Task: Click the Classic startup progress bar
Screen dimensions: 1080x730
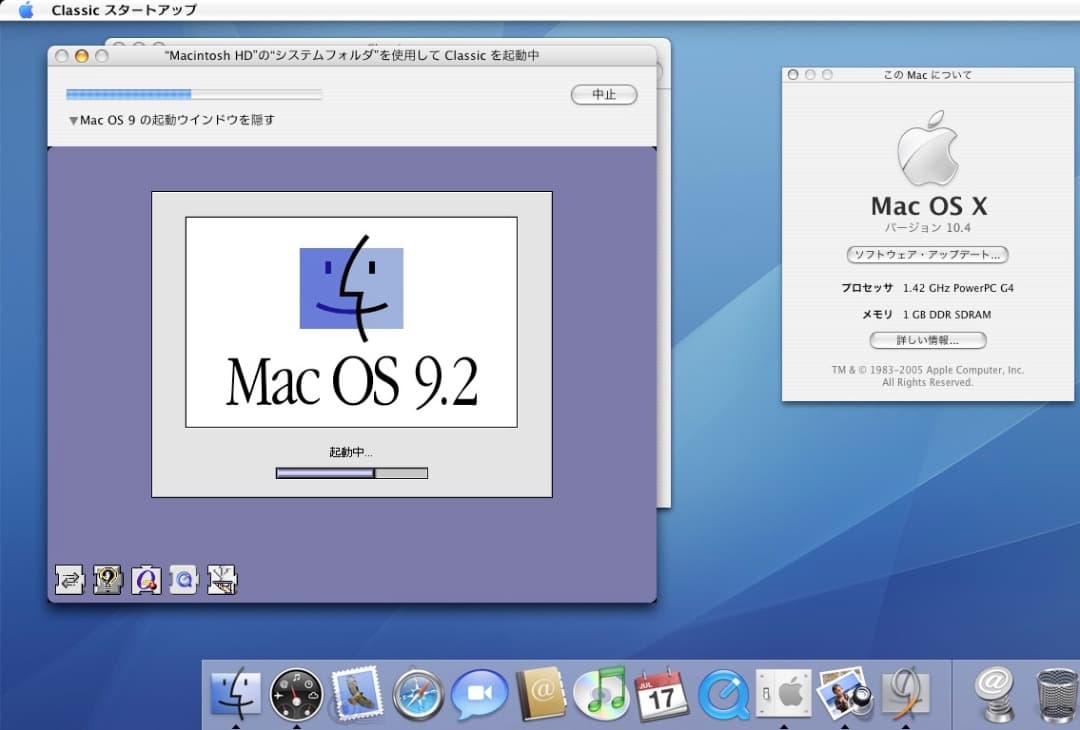Action: pyautogui.click(x=194, y=94)
